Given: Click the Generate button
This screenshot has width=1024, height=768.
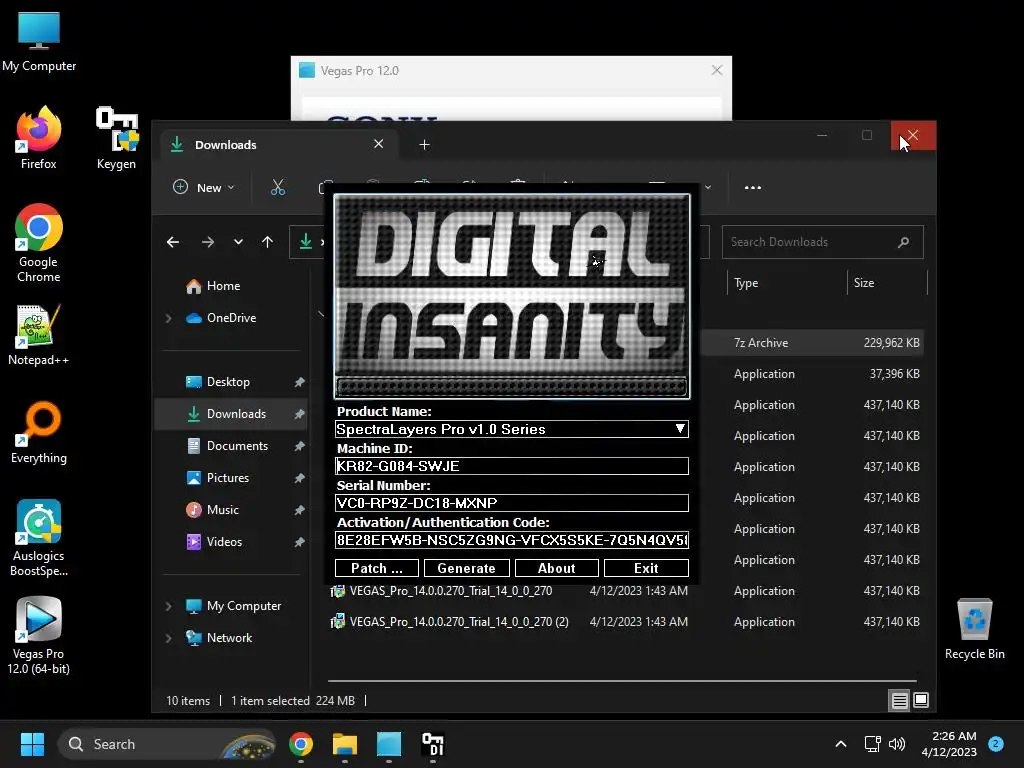Looking at the screenshot, I should point(466,568).
